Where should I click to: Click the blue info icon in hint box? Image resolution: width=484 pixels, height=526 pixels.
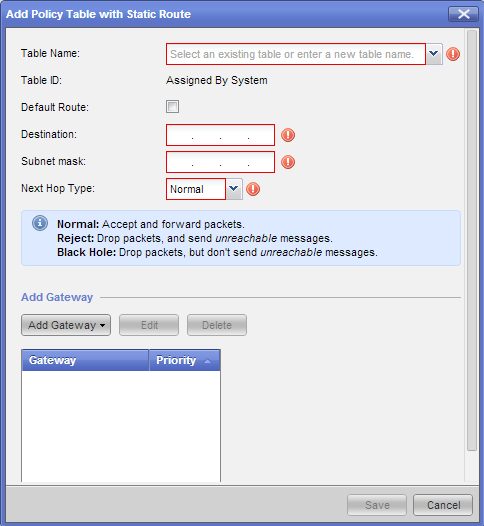40,223
